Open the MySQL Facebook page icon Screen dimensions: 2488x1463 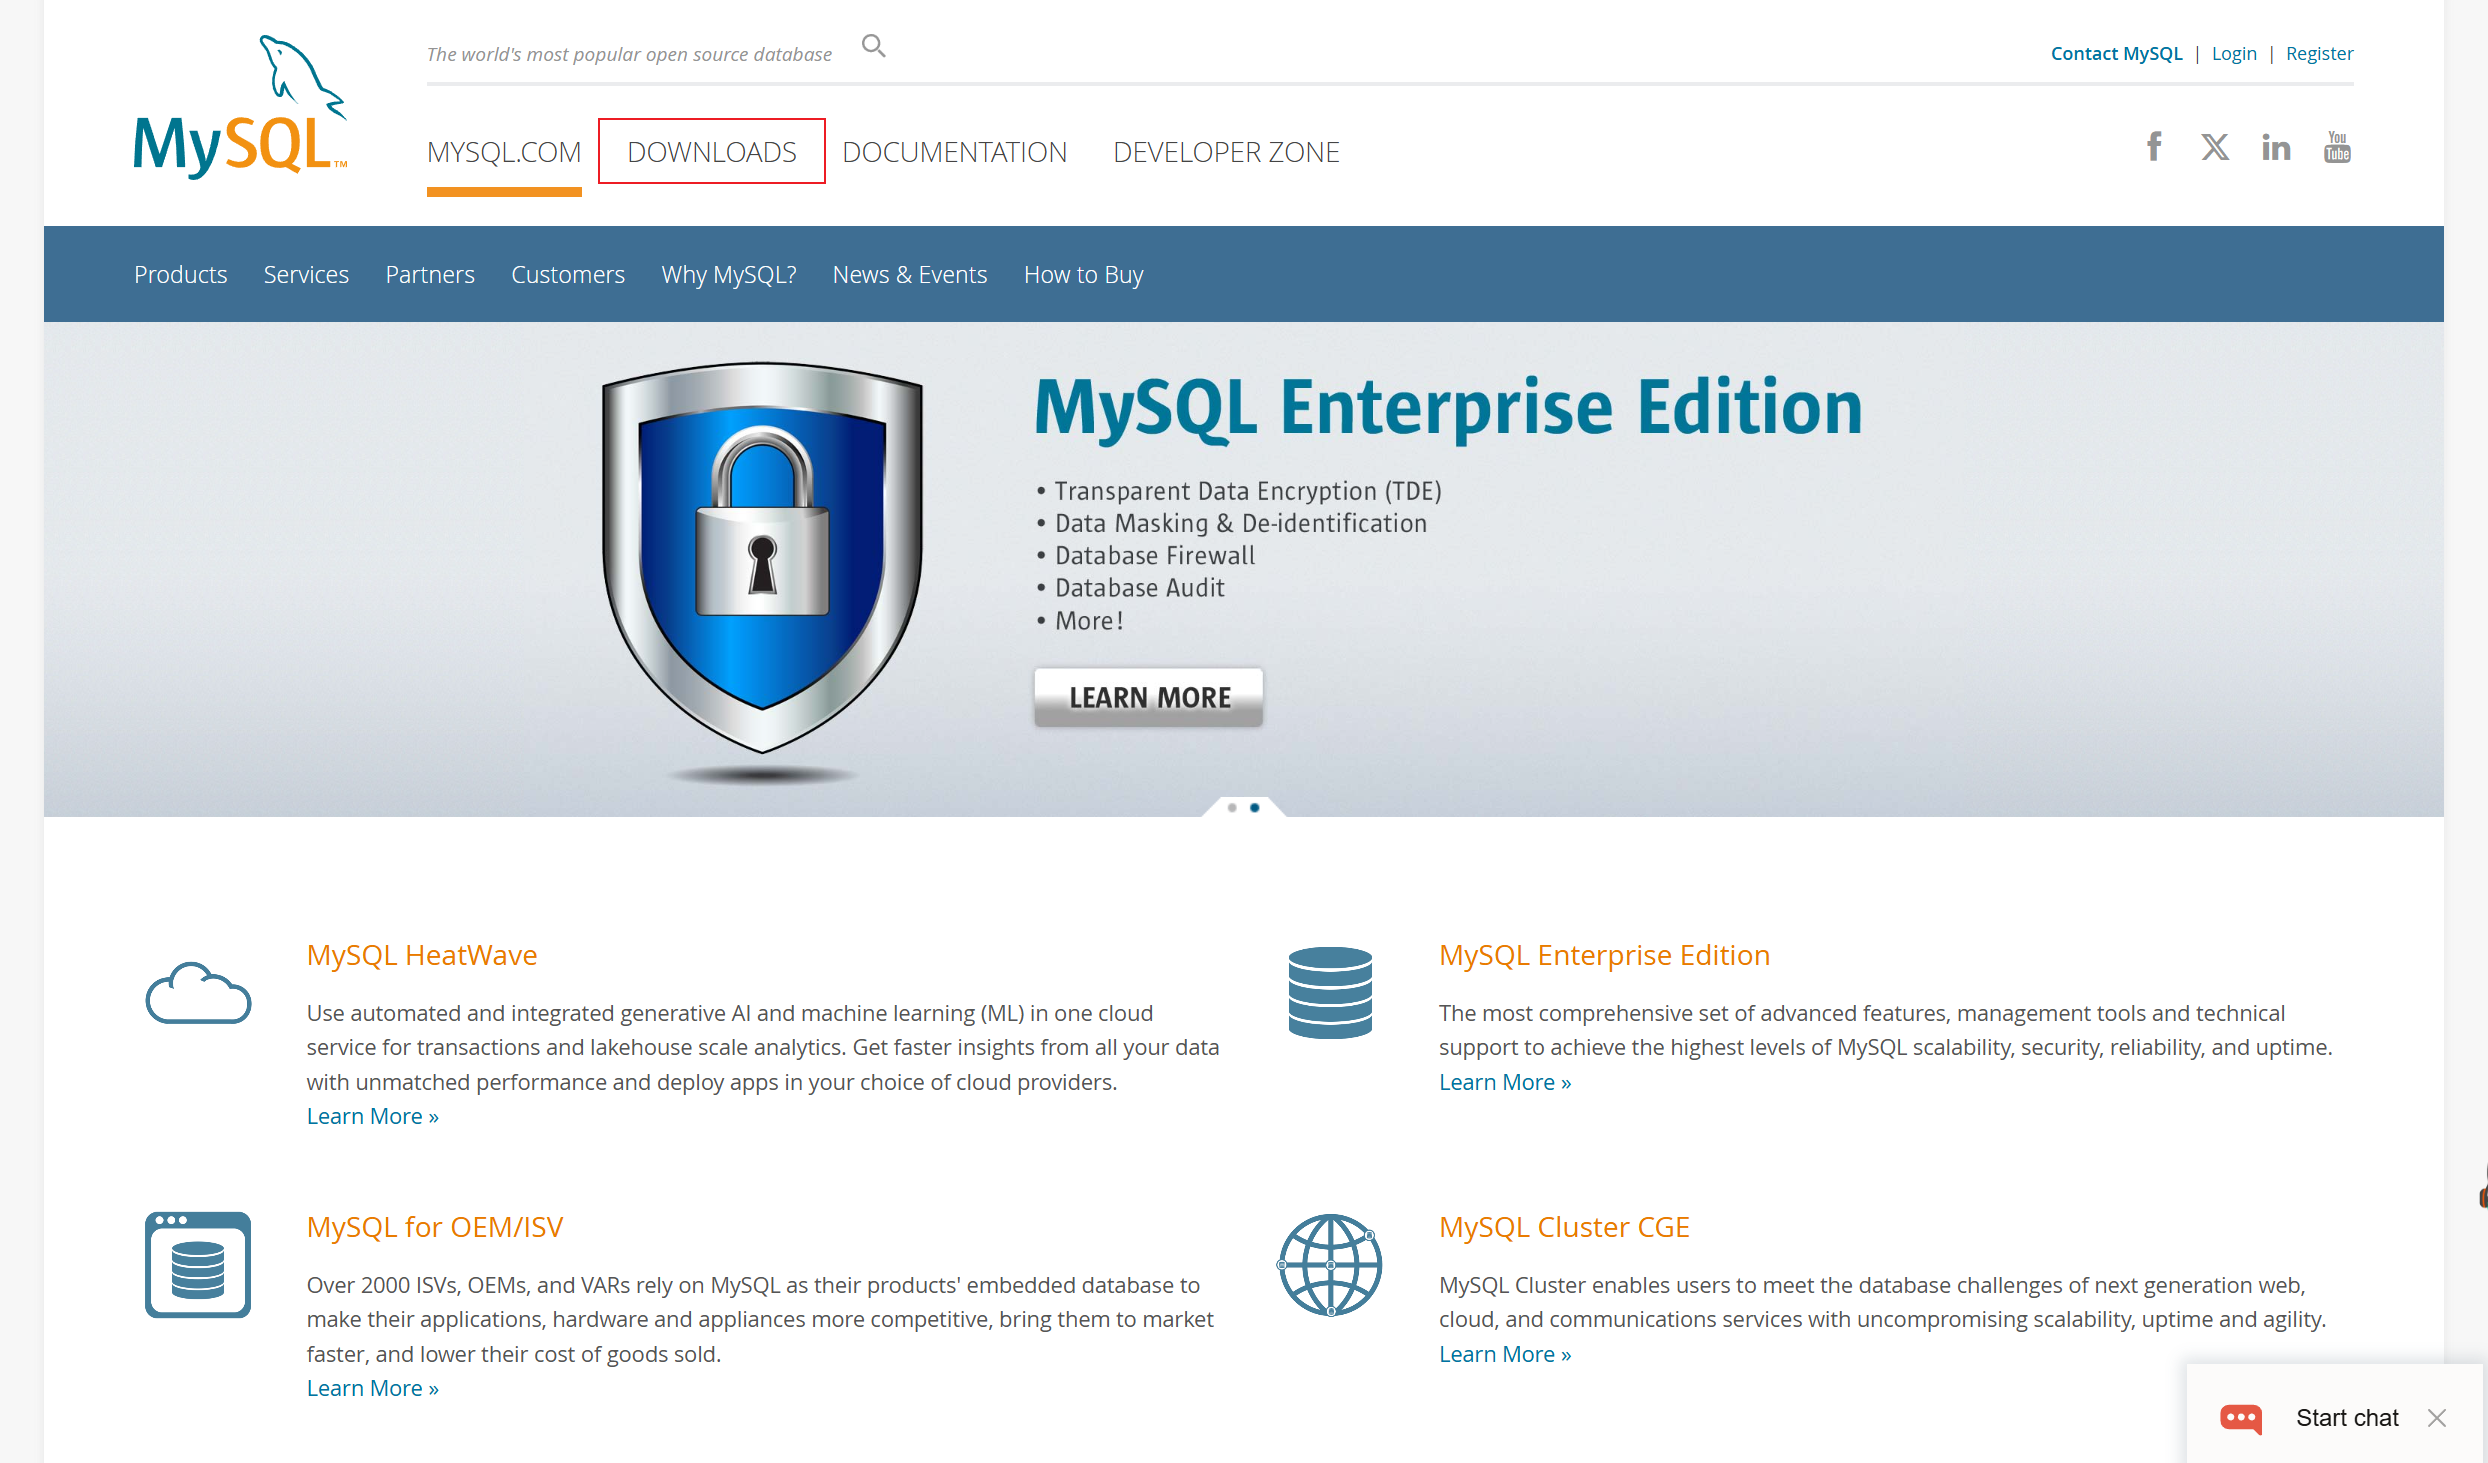pos(2154,147)
